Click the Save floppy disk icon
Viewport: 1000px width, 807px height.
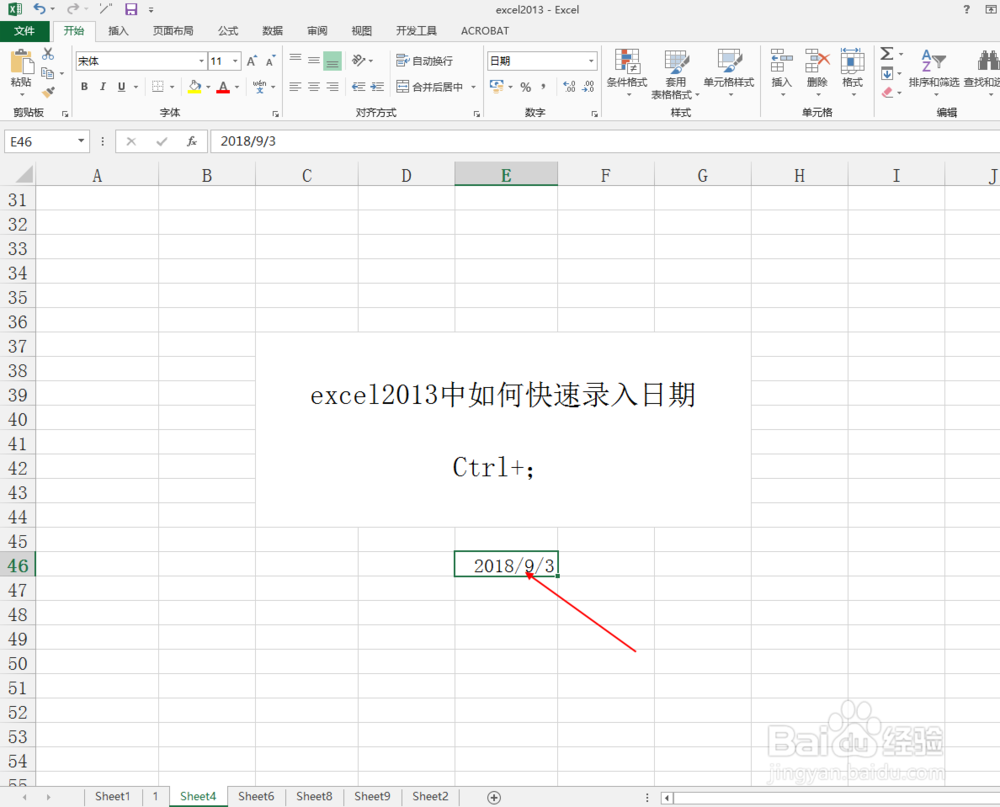tap(131, 9)
